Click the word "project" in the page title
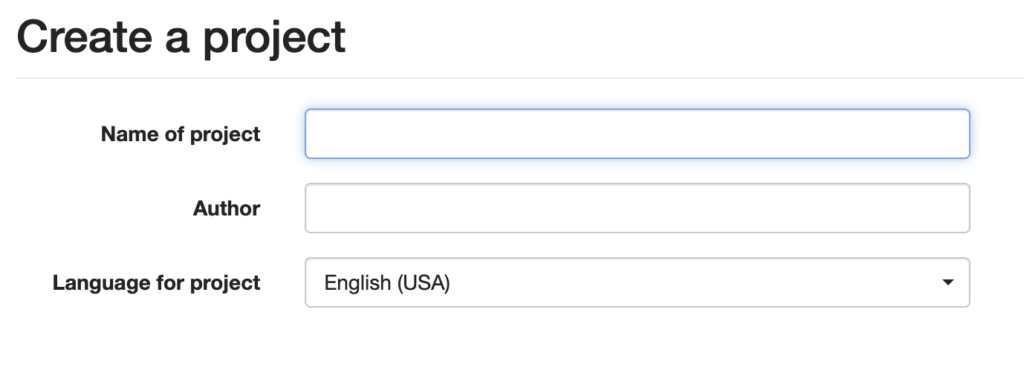 click(x=274, y=39)
